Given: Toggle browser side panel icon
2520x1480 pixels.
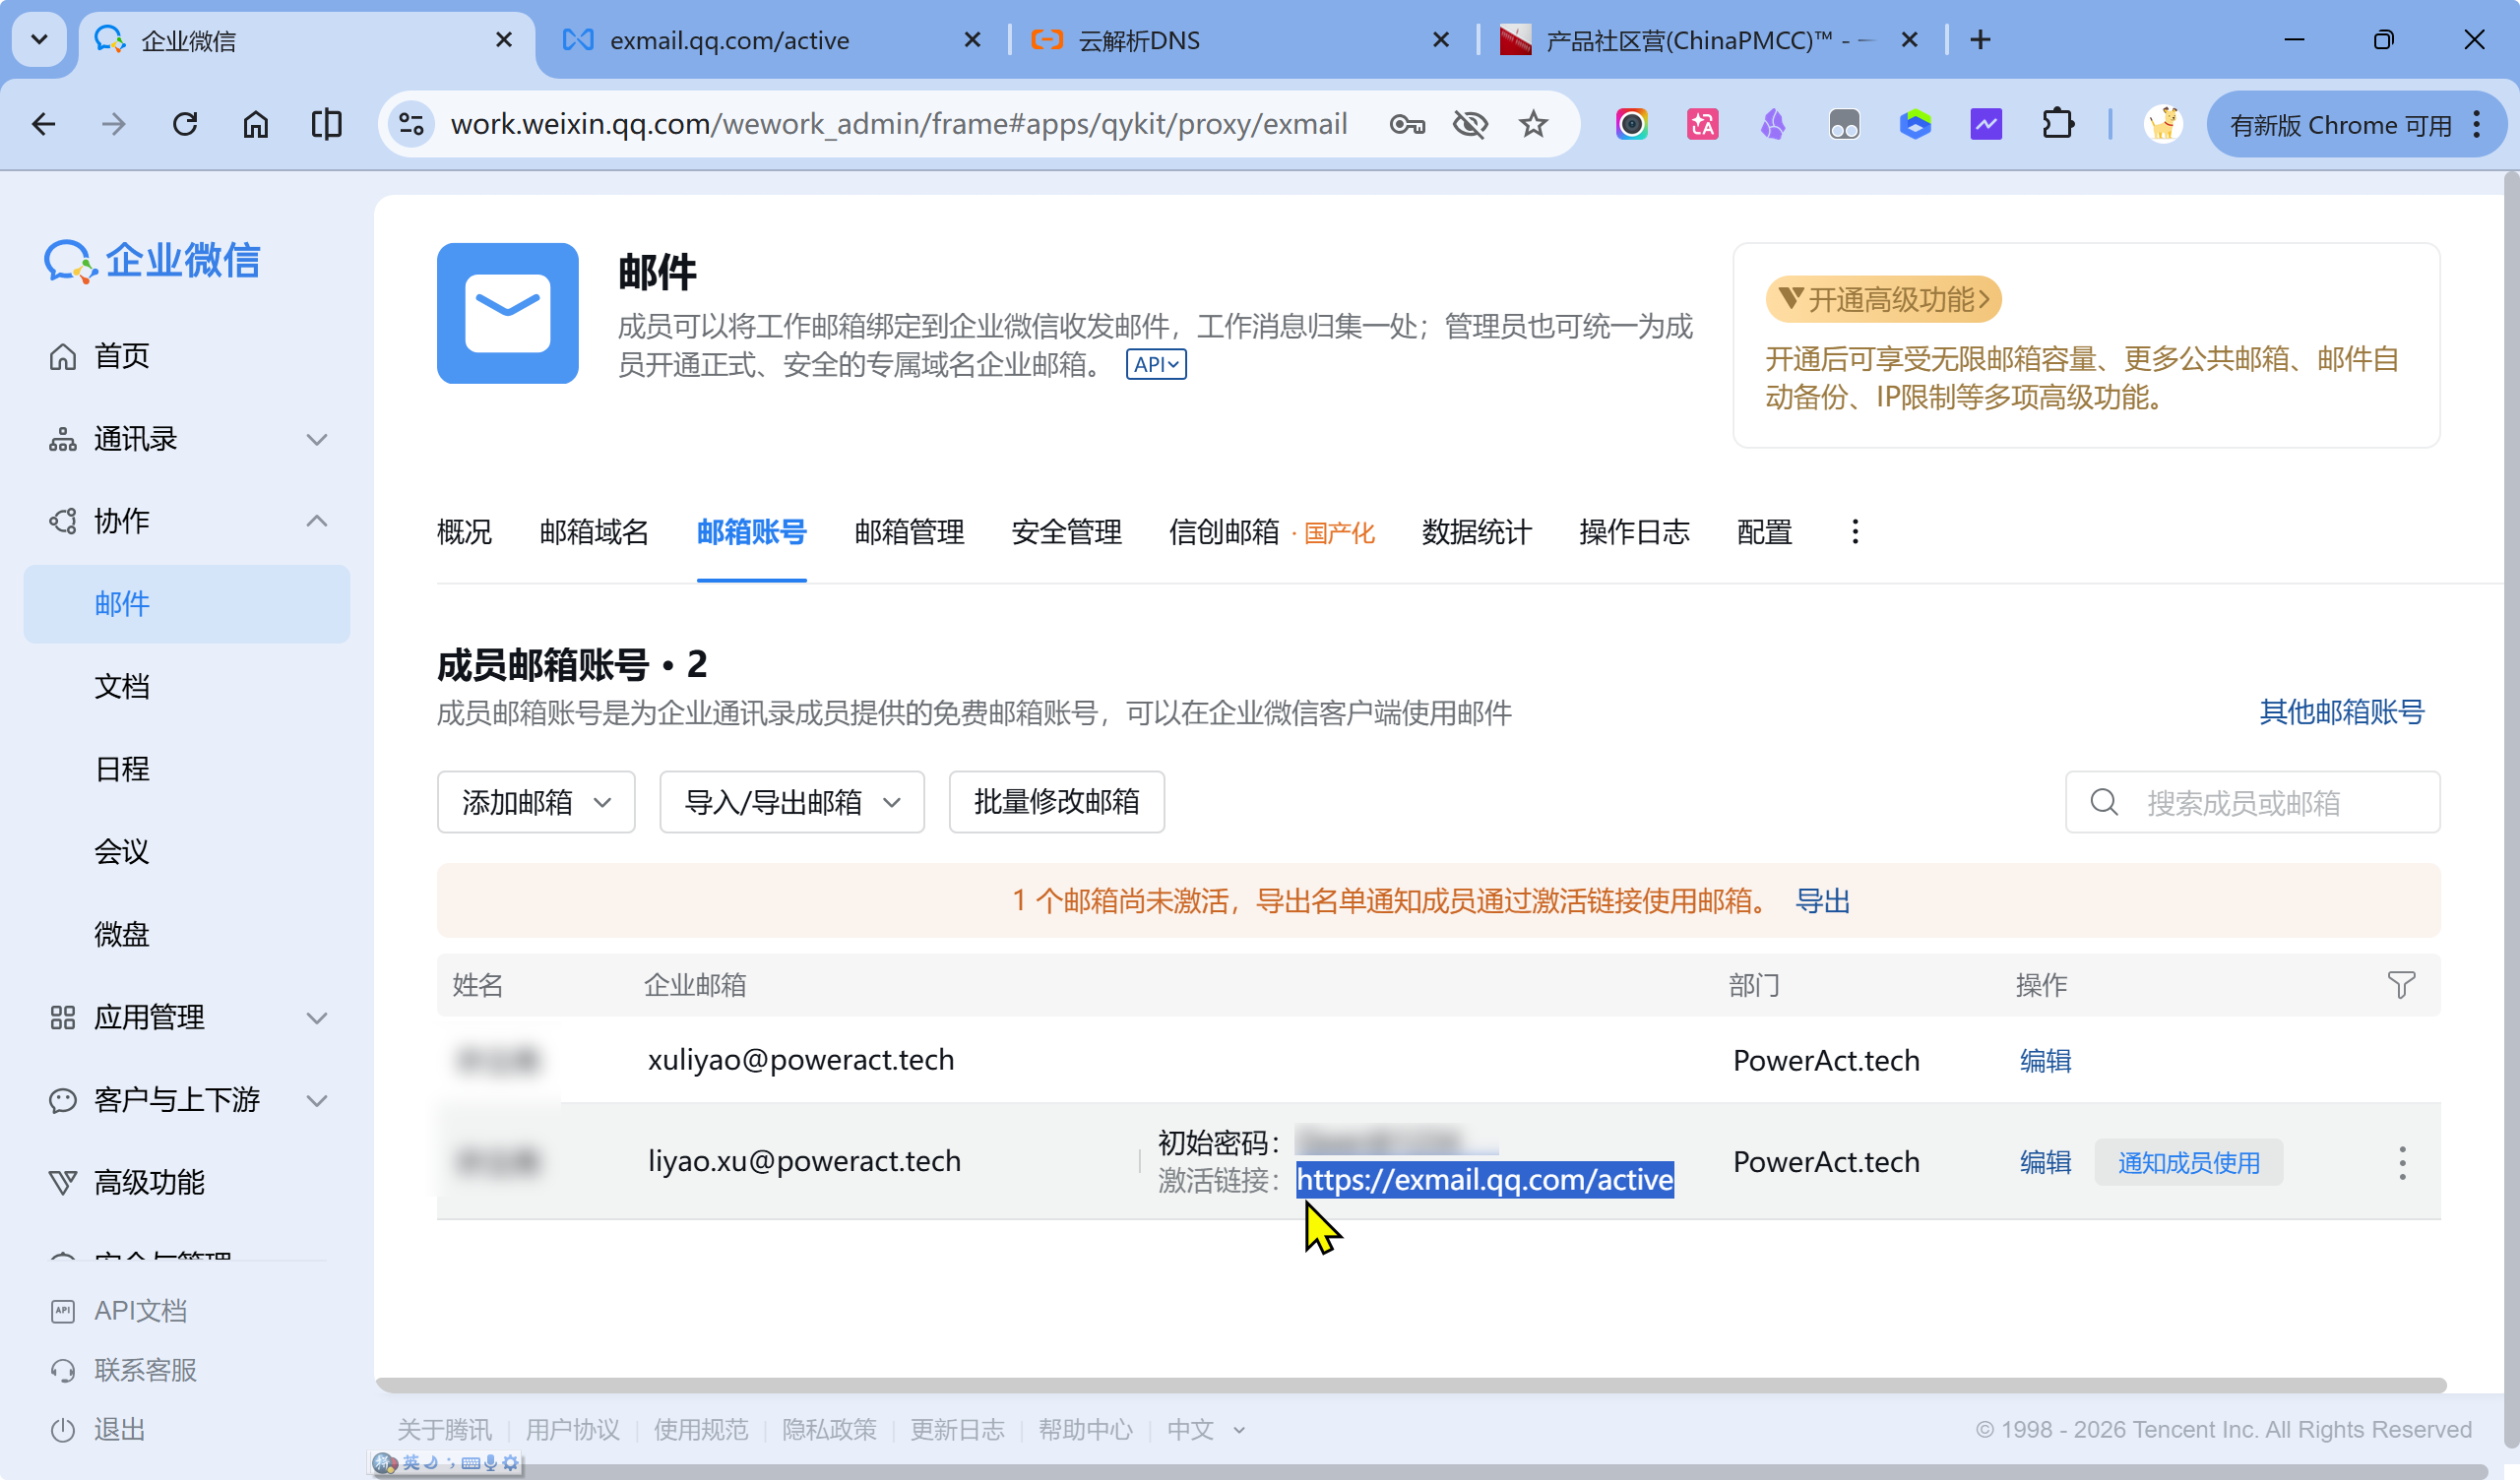Looking at the screenshot, I should [326, 124].
